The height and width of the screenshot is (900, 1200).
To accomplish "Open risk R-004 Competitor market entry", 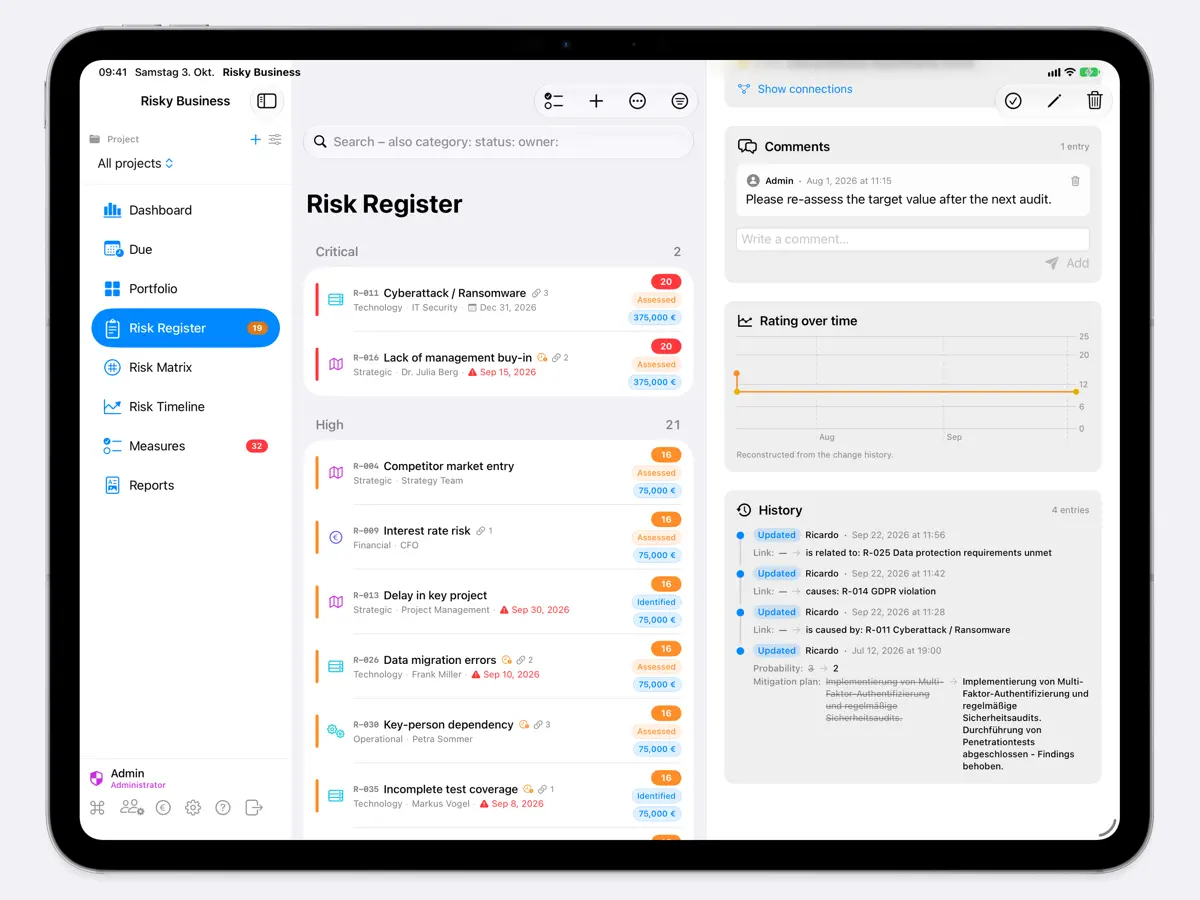I will [x=498, y=473].
